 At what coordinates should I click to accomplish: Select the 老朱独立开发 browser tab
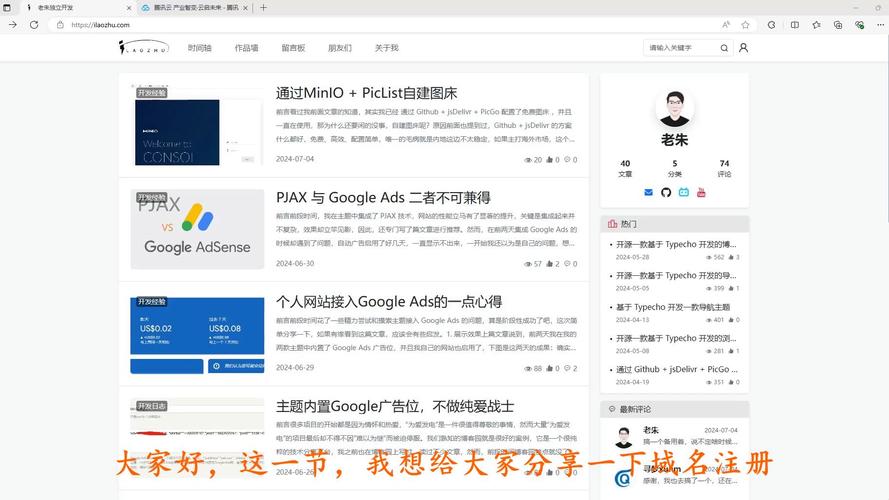(x=77, y=8)
